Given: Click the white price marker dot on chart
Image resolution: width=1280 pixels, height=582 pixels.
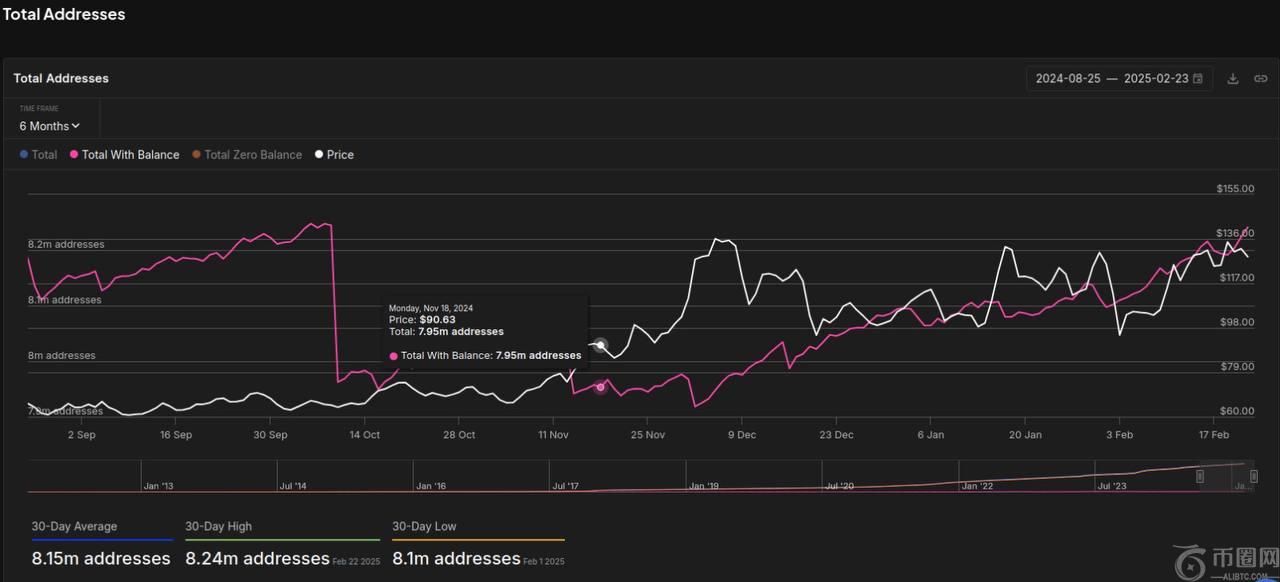Looking at the screenshot, I should (x=601, y=346).
